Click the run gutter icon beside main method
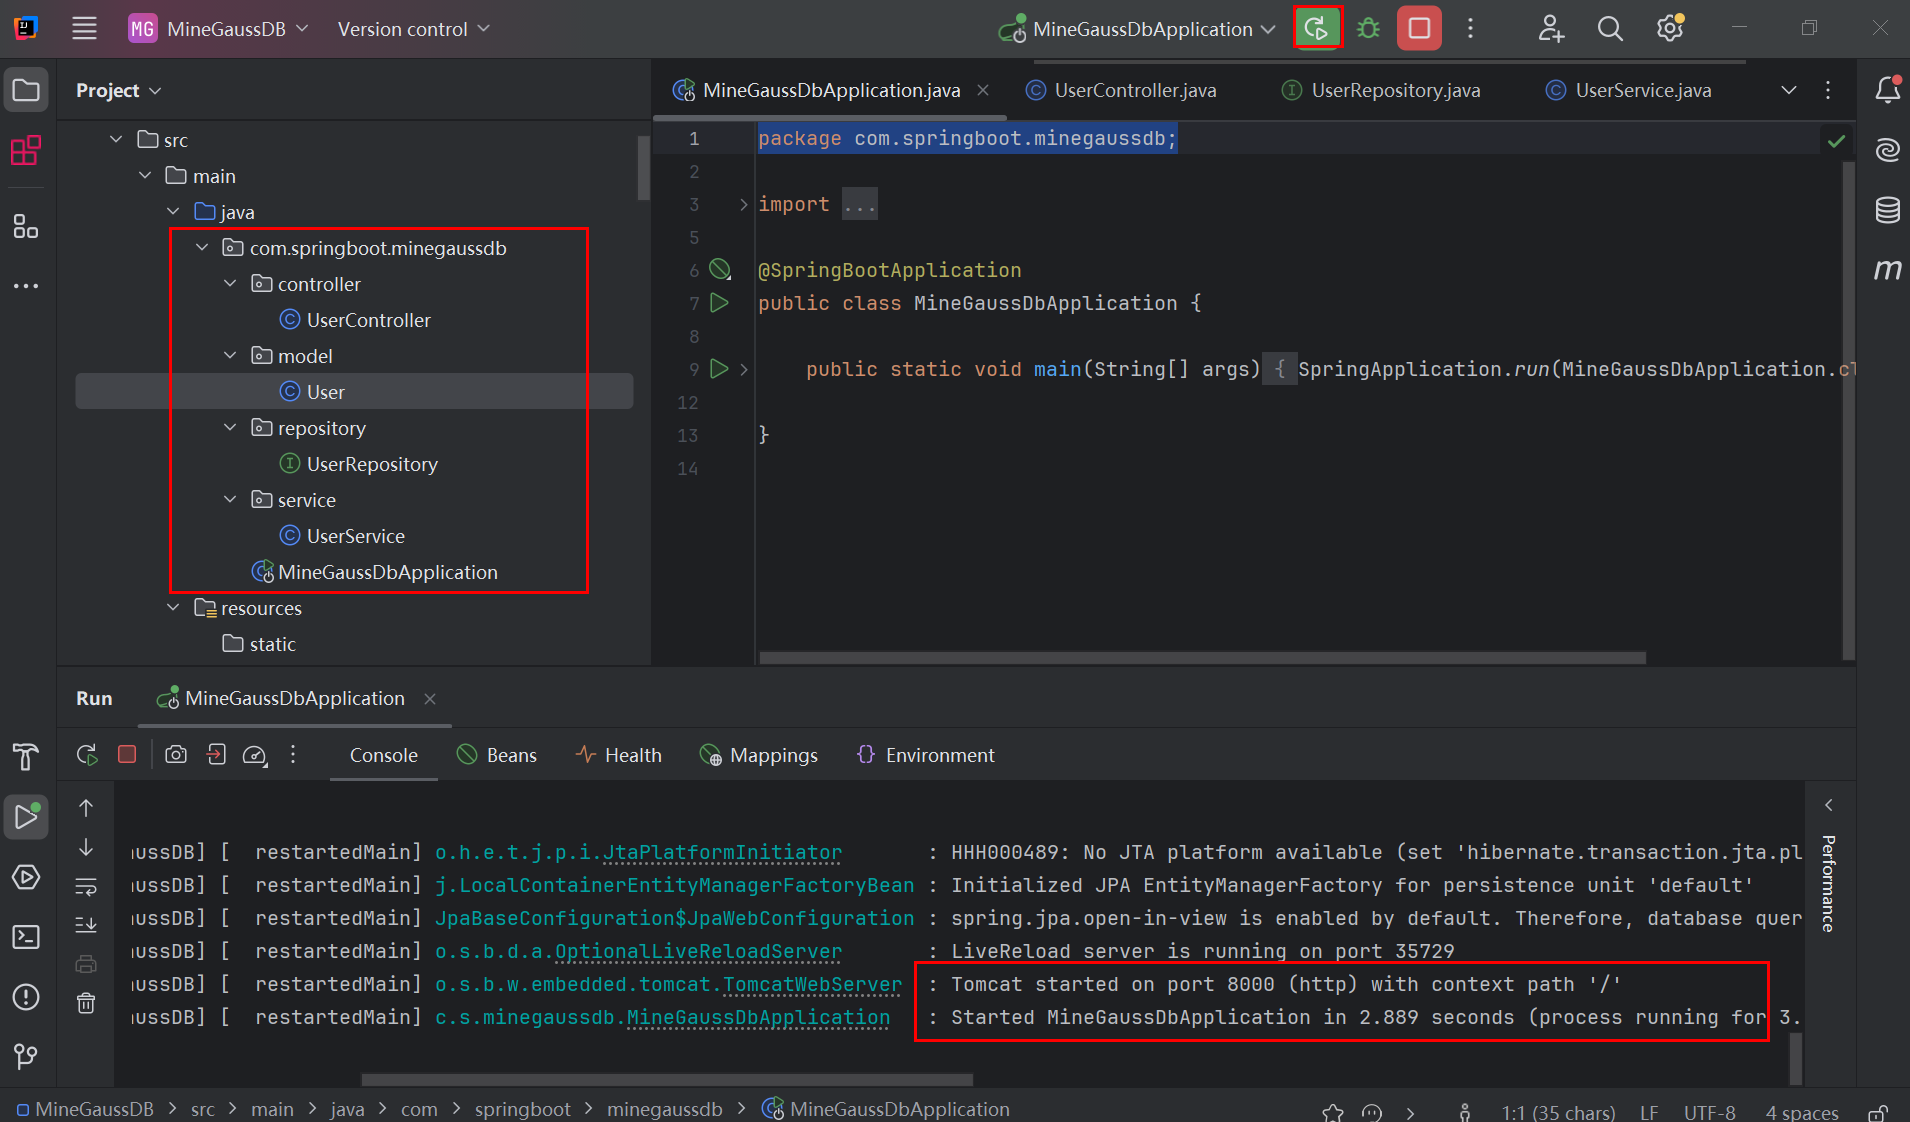The image size is (1910, 1122). 719,369
